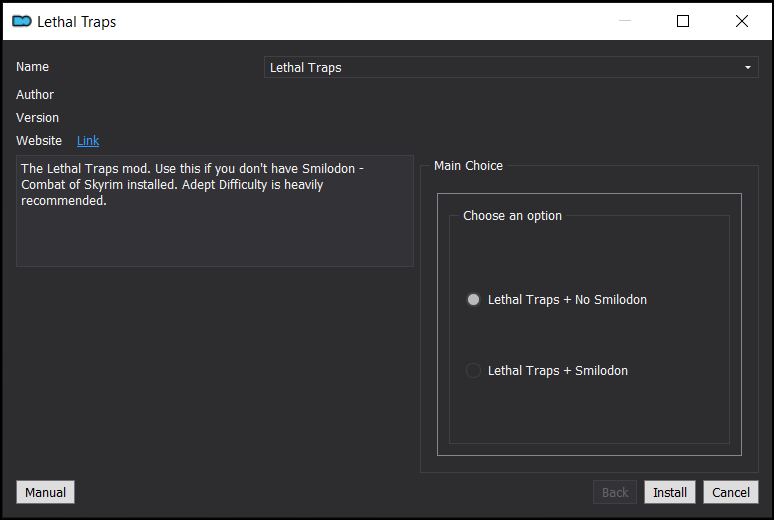Open the Name dropdown arrow

(x=748, y=67)
